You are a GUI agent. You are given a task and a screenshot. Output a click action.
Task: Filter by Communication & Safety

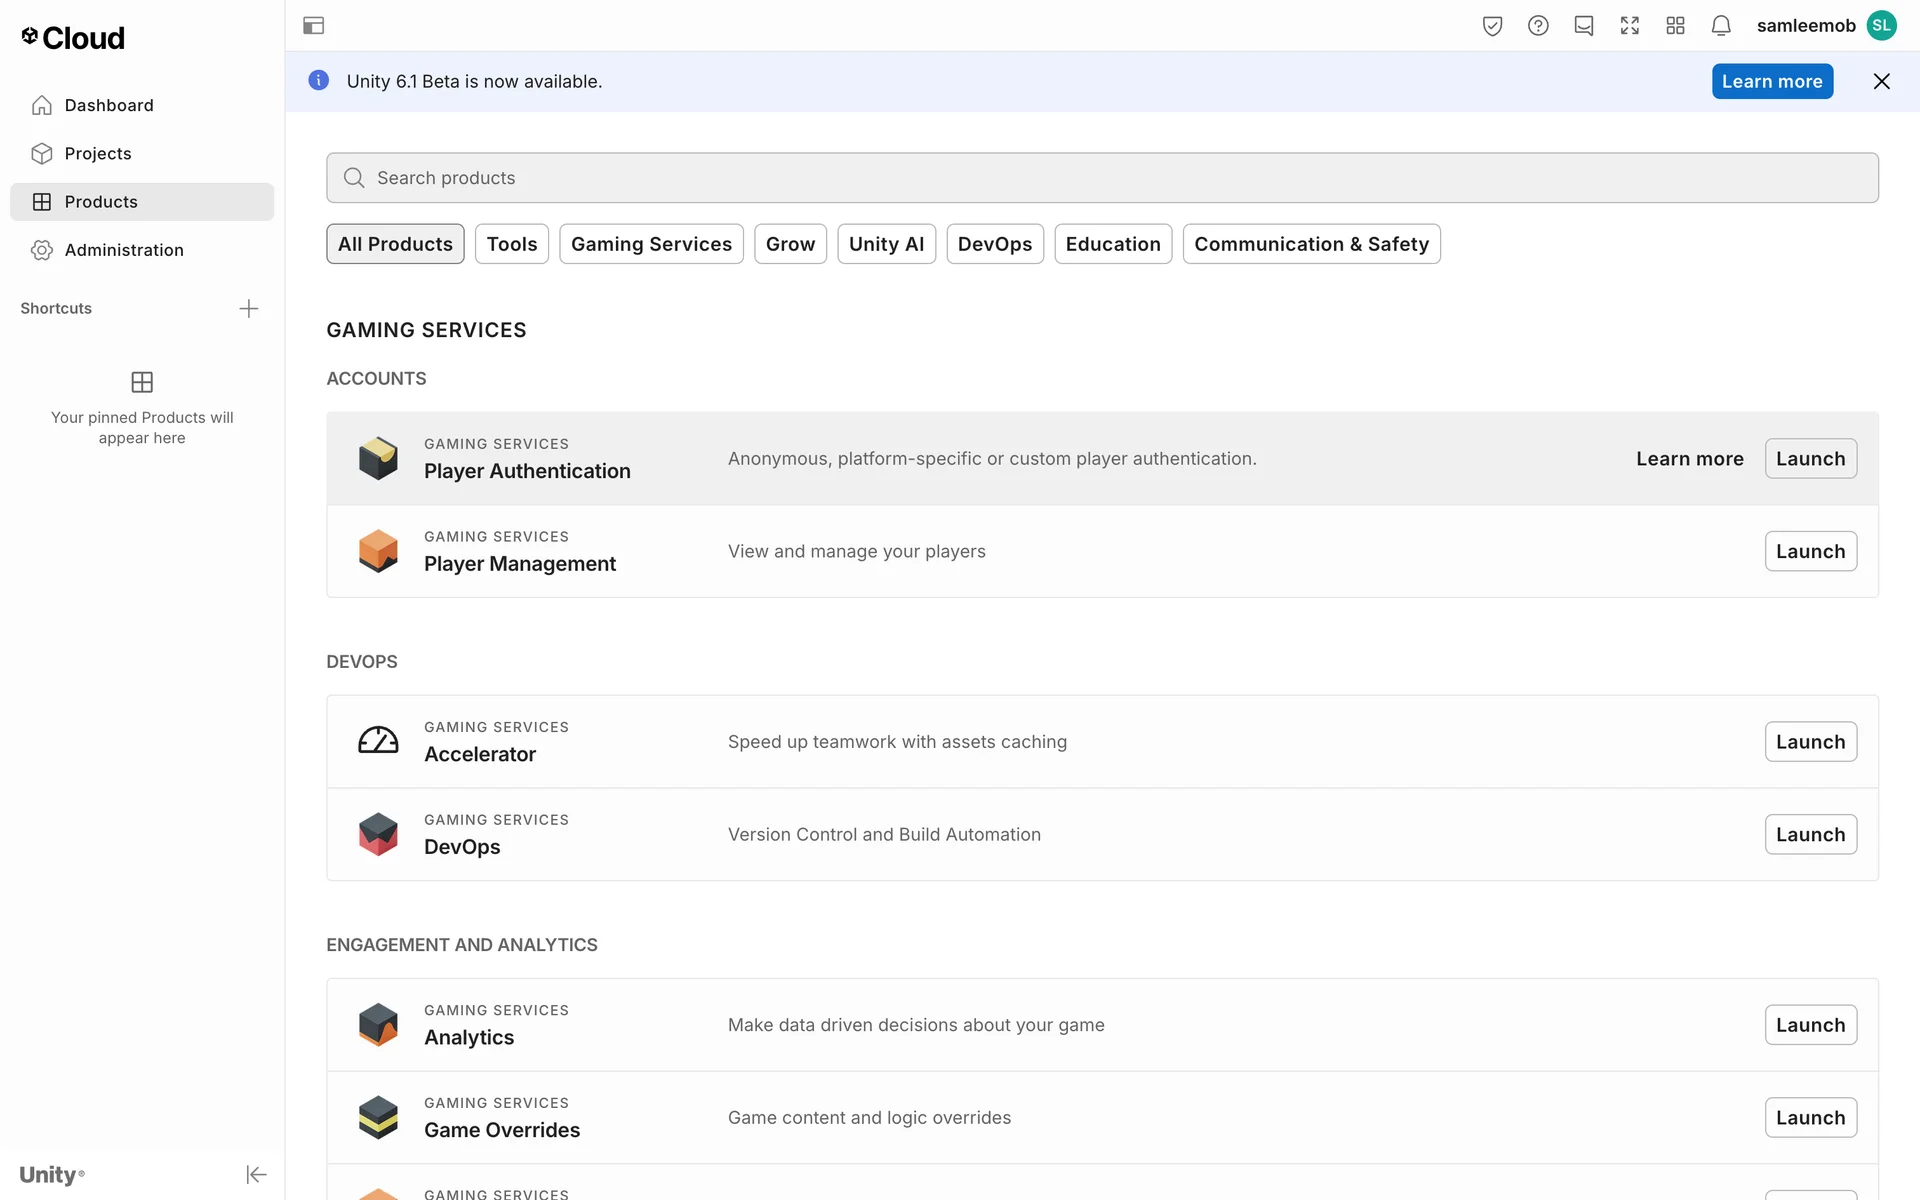[1310, 244]
